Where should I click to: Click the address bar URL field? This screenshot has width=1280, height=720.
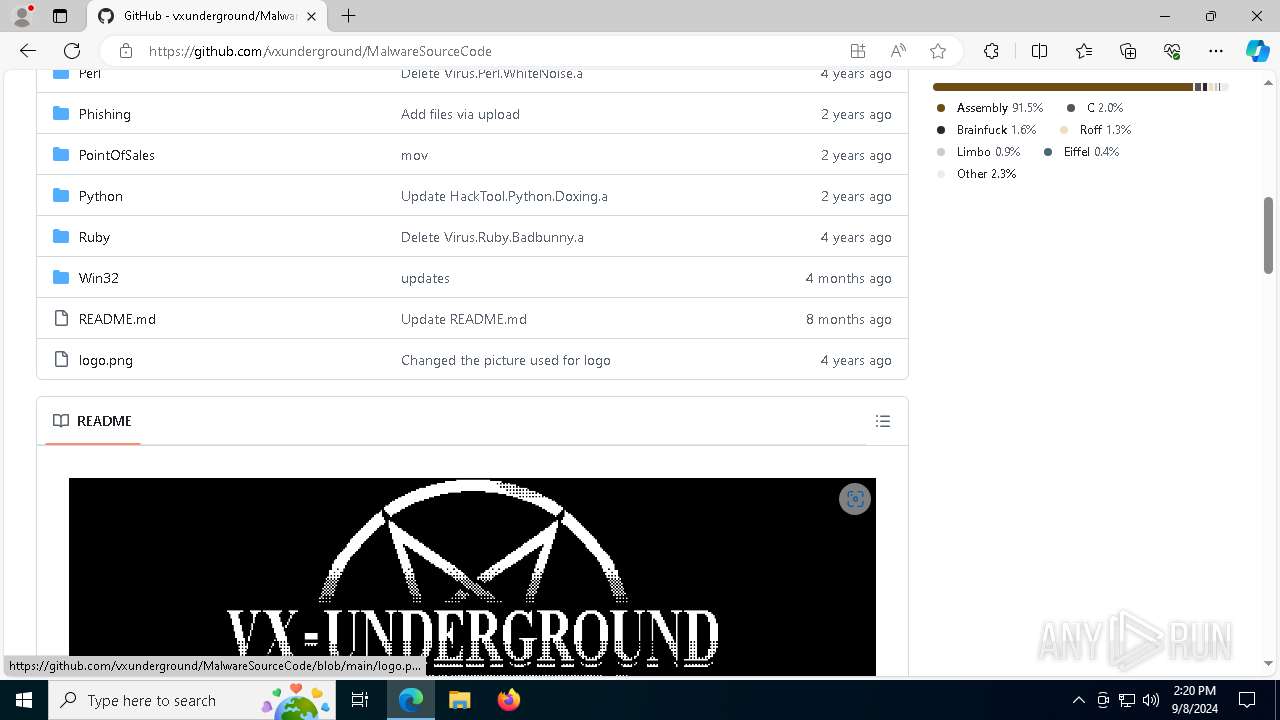click(490, 51)
